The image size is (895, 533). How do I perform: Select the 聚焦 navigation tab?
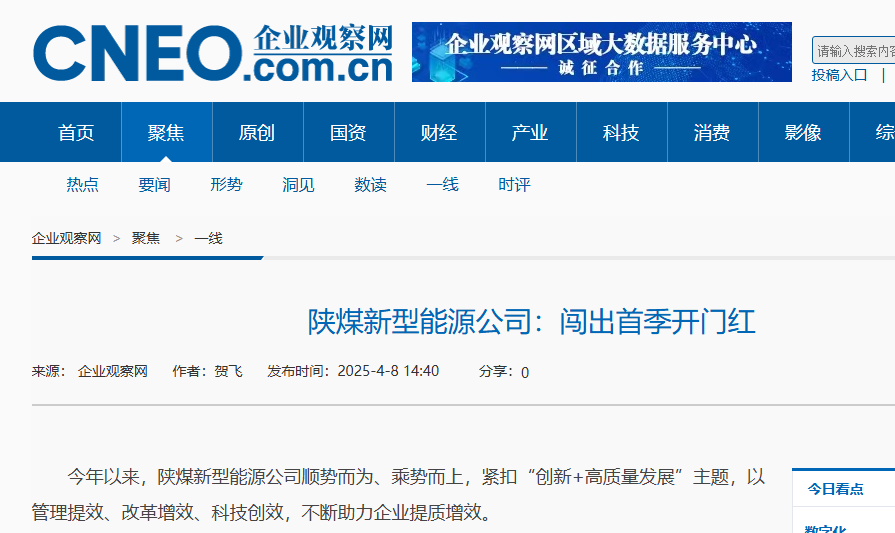166,133
